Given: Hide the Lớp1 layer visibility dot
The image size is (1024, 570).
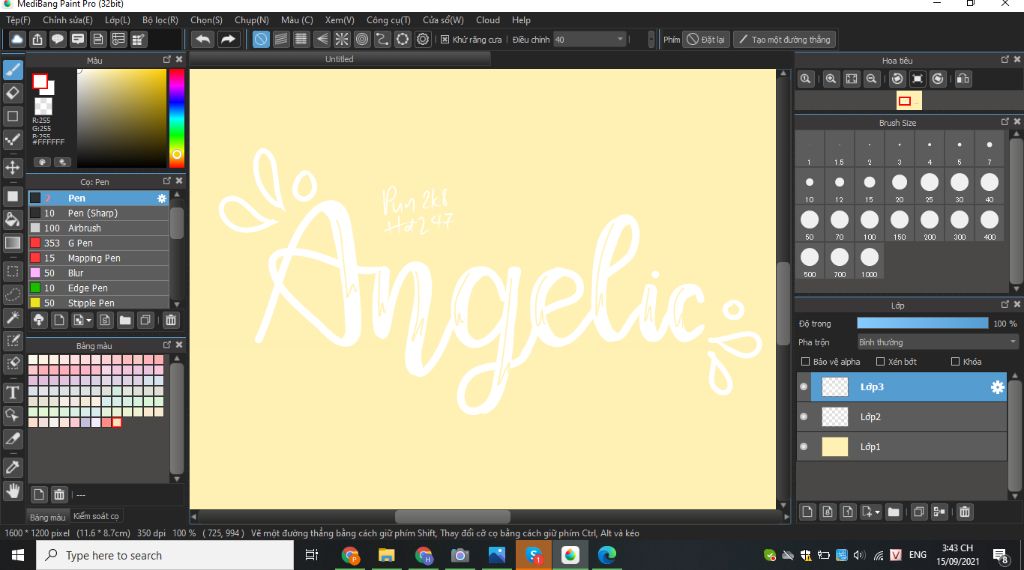Looking at the screenshot, I should [804, 447].
